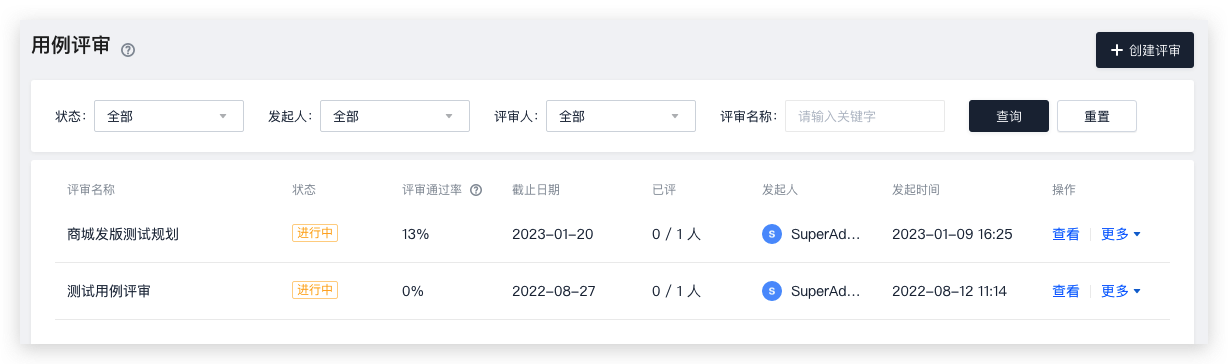Viewport: 1228px width, 364px height.
Task: Open the 状态 filter dropdown
Action: pos(169,116)
